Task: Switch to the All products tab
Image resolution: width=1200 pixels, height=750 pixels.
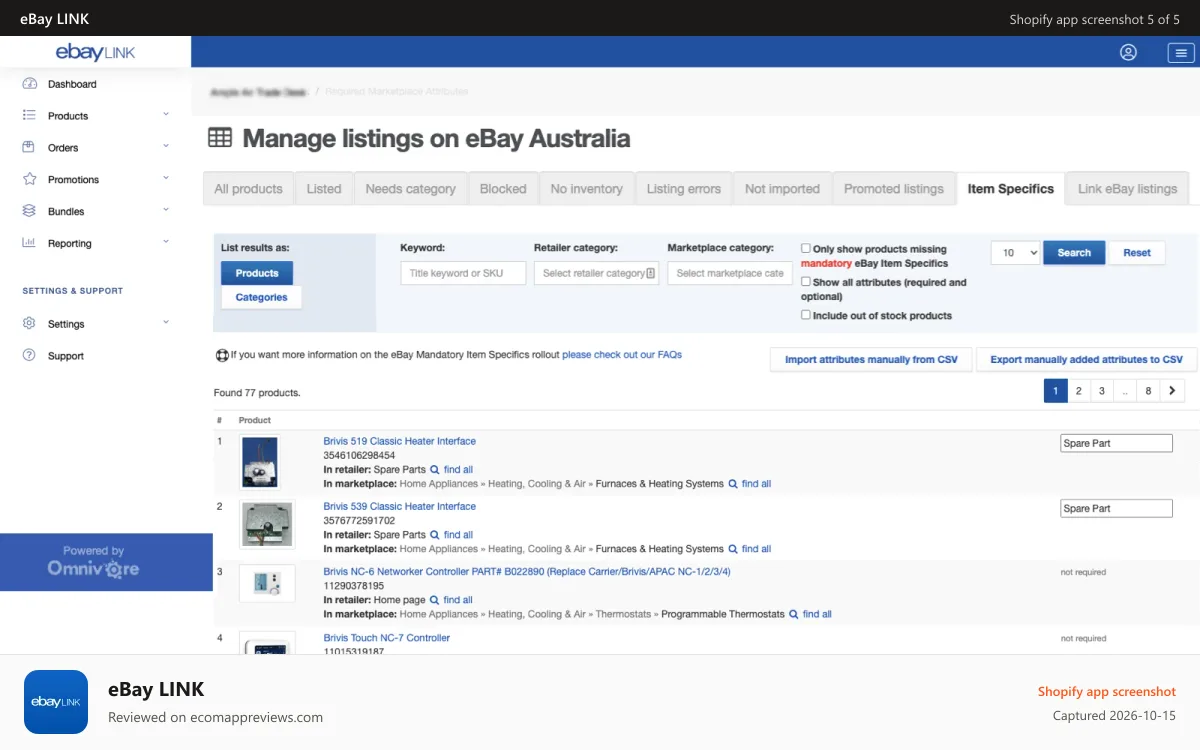Action: pyautogui.click(x=248, y=189)
